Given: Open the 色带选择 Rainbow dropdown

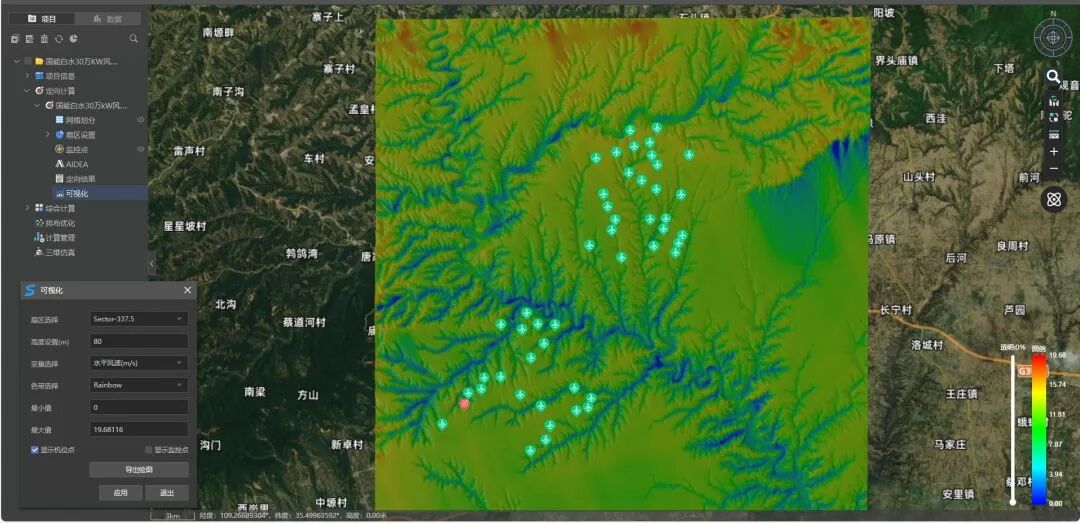Looking at the screenshot, I should click(138, 385).
